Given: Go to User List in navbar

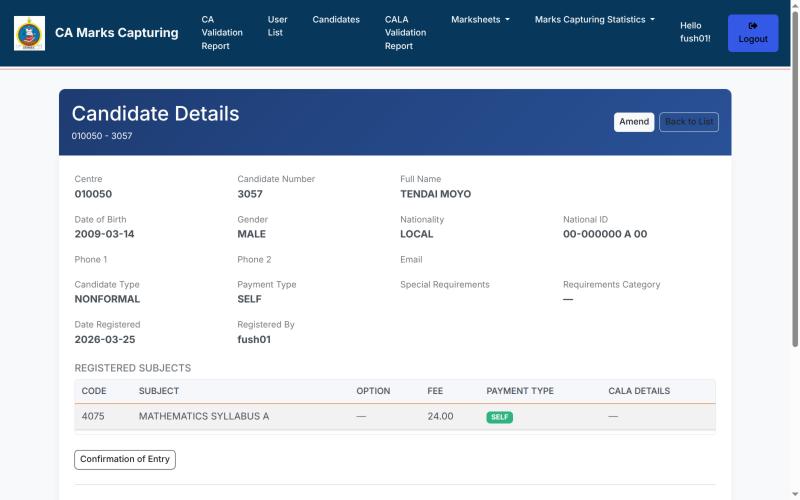Looking at the screenshot, I should pyautogui.click(x=278, y=26).
